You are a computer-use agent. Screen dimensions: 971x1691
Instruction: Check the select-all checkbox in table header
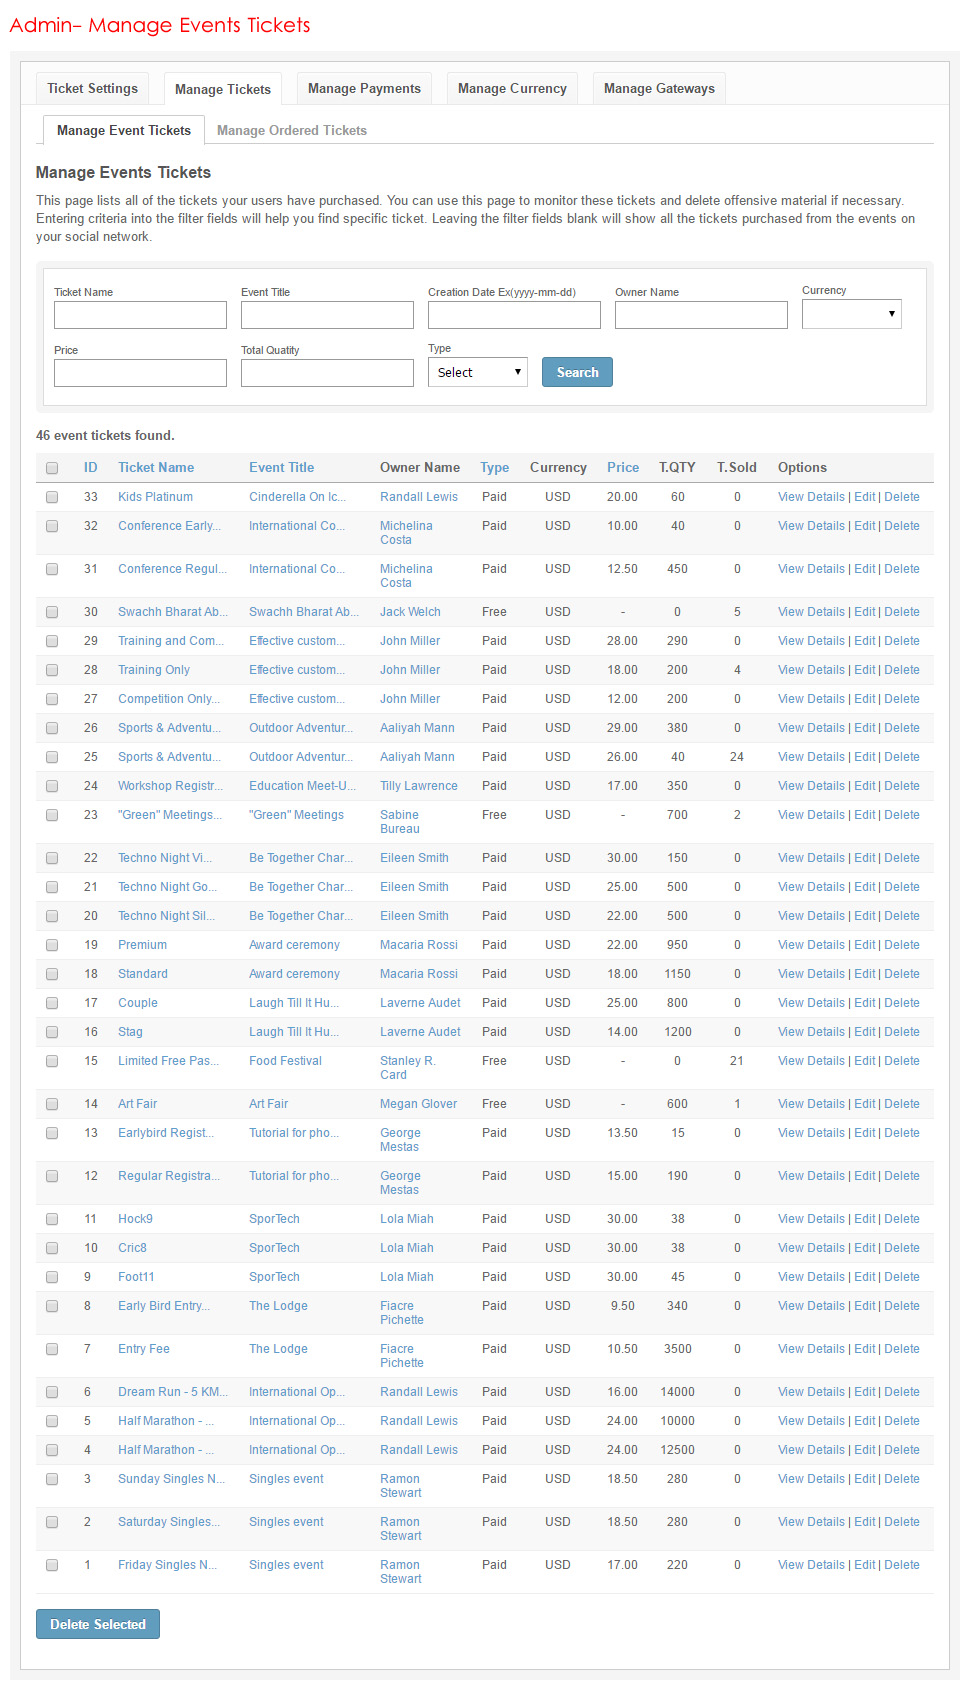pos(52,468)
